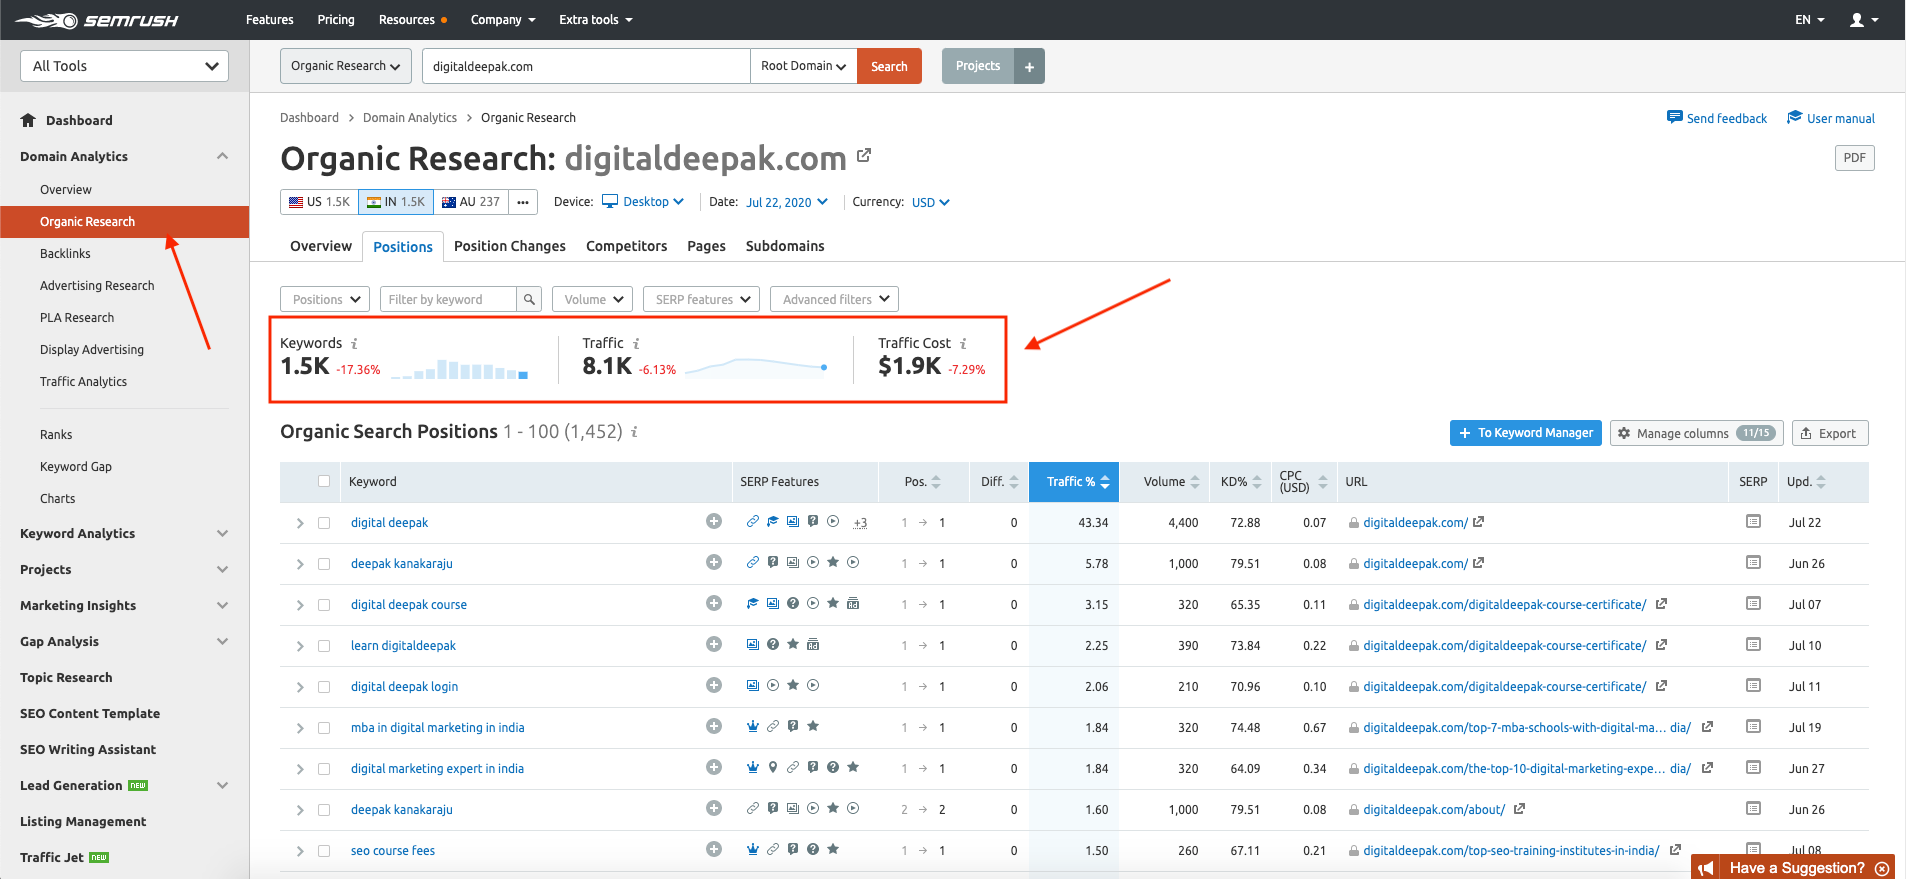Click the more countries ellipsis icon
The width and height of the screenshot is (1906, 879).
click(x=523, y=202)
